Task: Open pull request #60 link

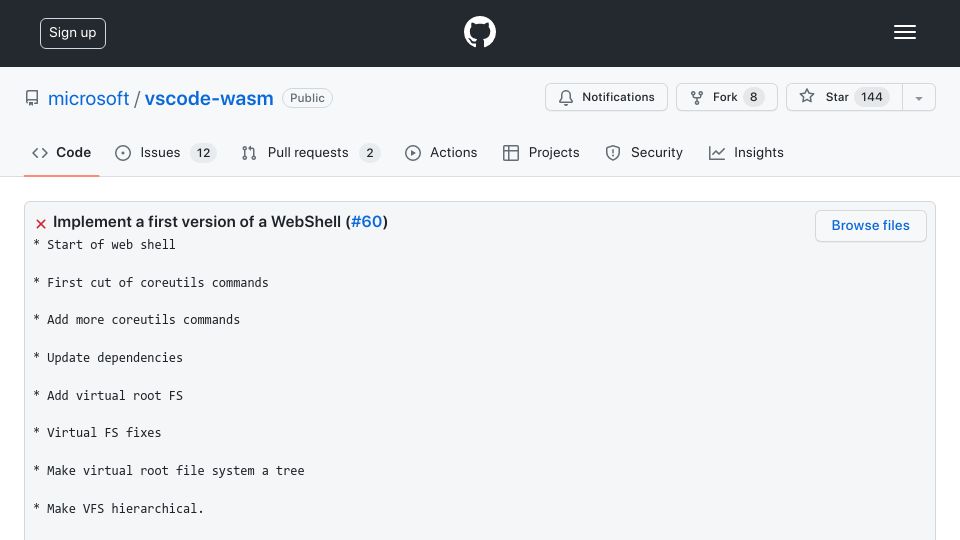Action: pos(367,222)
